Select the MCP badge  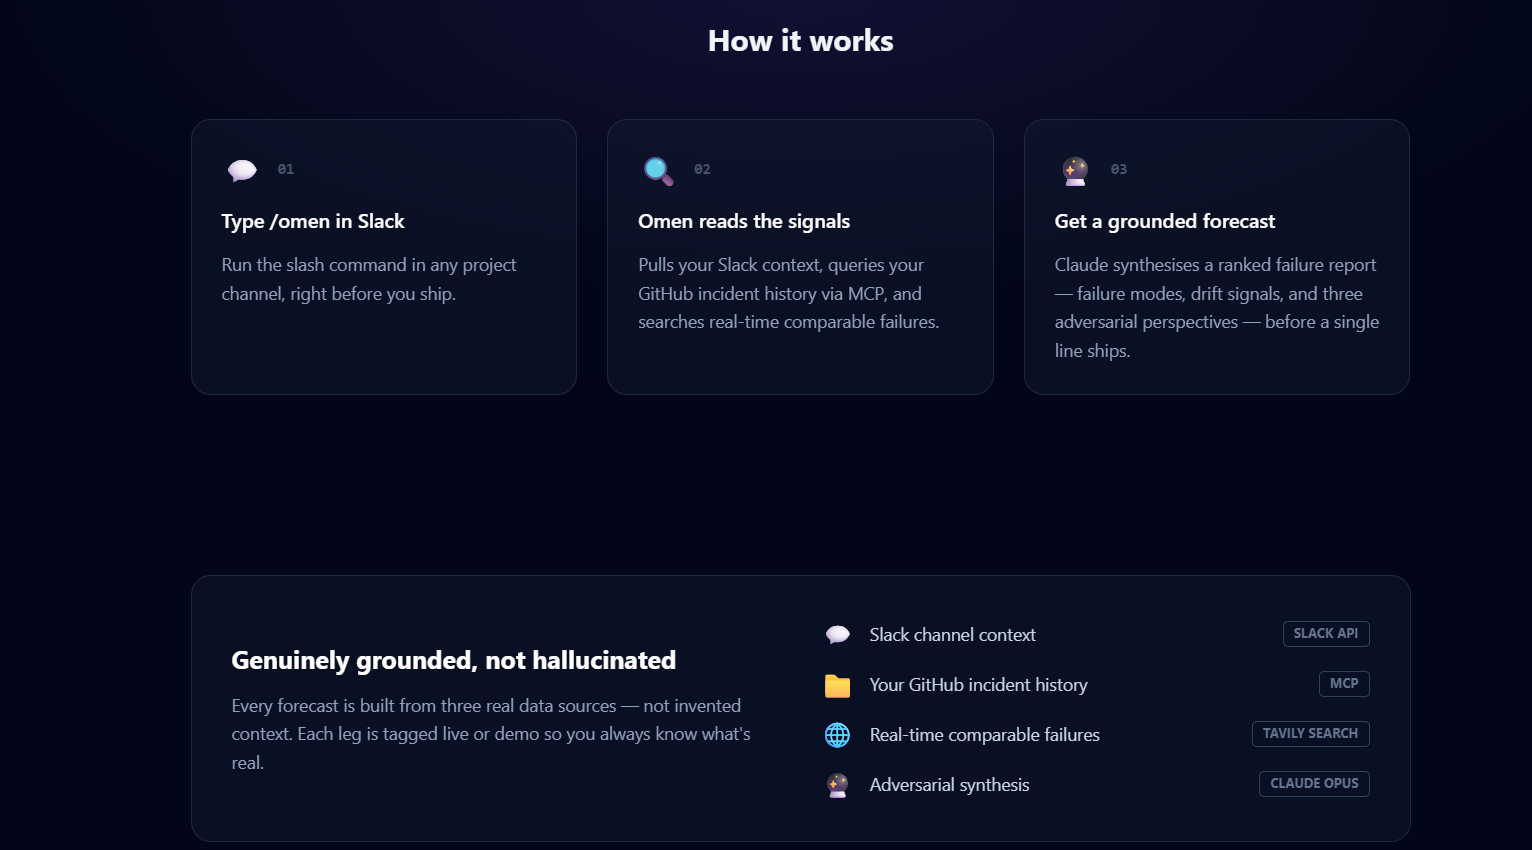coord(1344,684)
